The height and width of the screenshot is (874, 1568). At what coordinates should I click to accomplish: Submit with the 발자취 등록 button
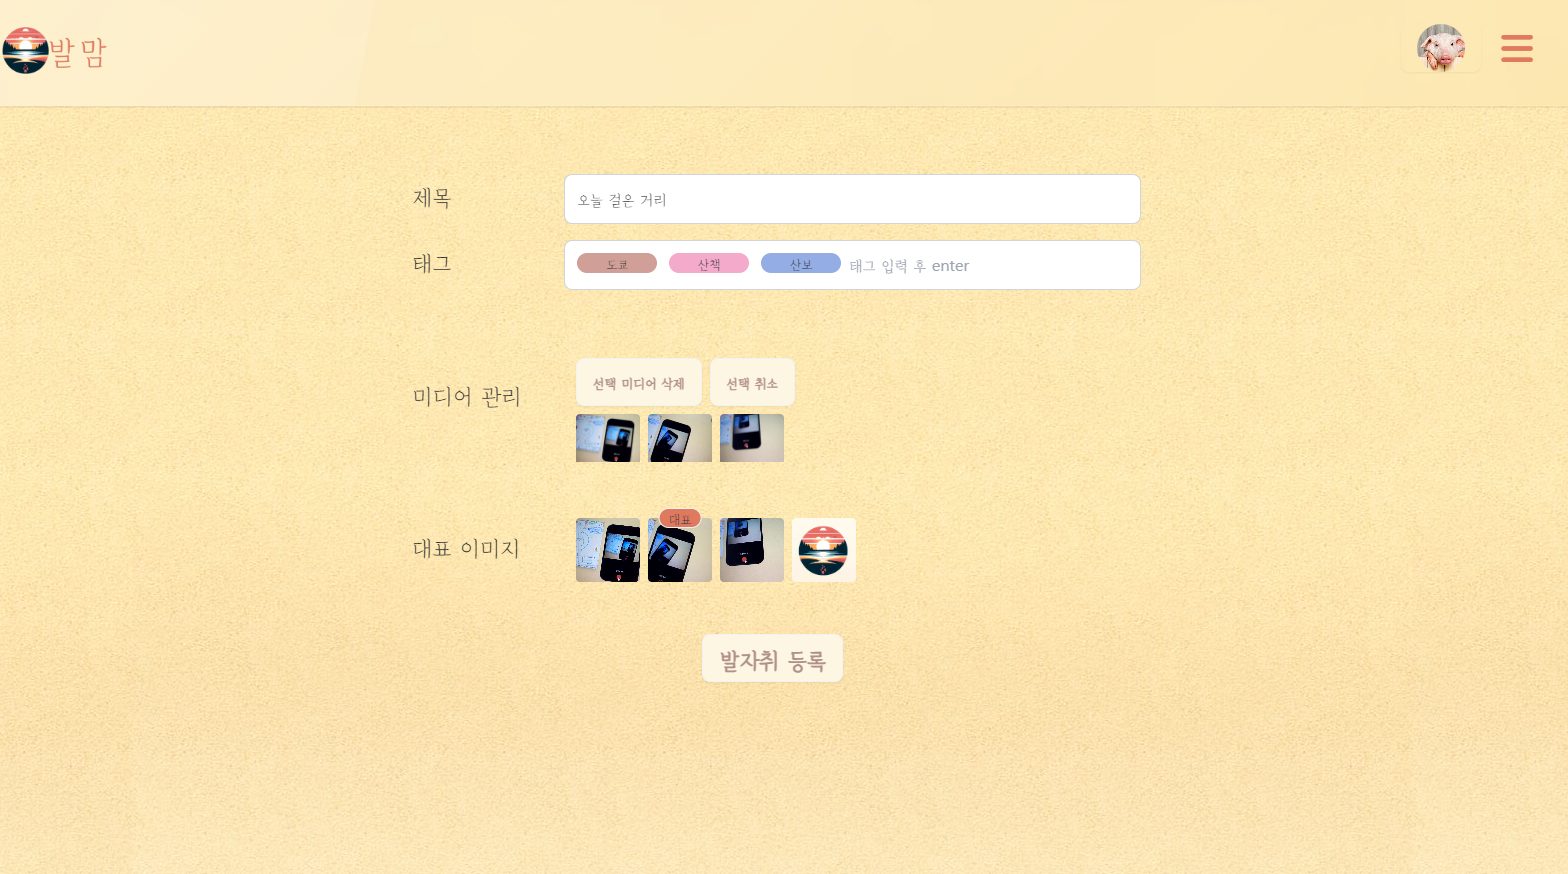(772, 659)
